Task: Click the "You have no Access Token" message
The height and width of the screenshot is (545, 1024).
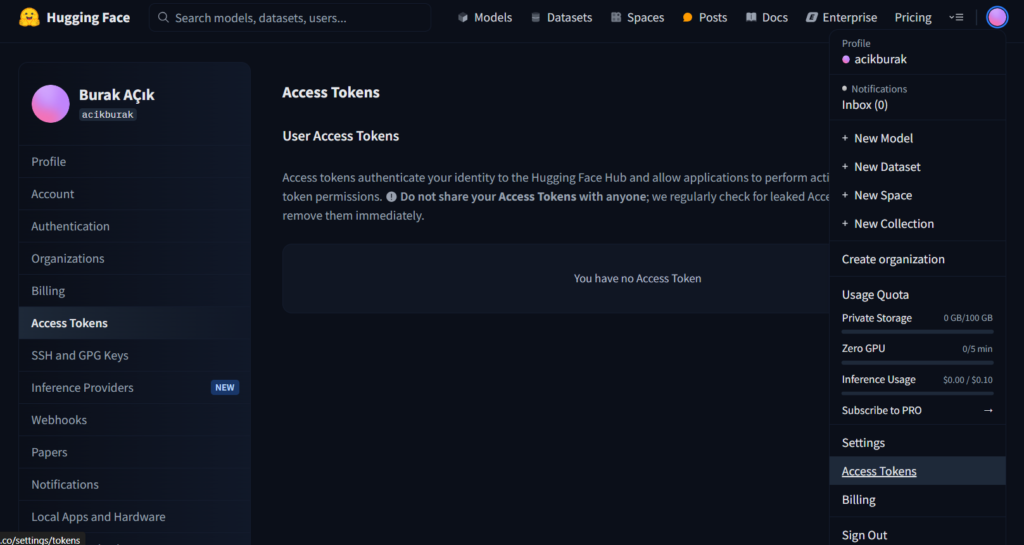Action: coord(637,279)
